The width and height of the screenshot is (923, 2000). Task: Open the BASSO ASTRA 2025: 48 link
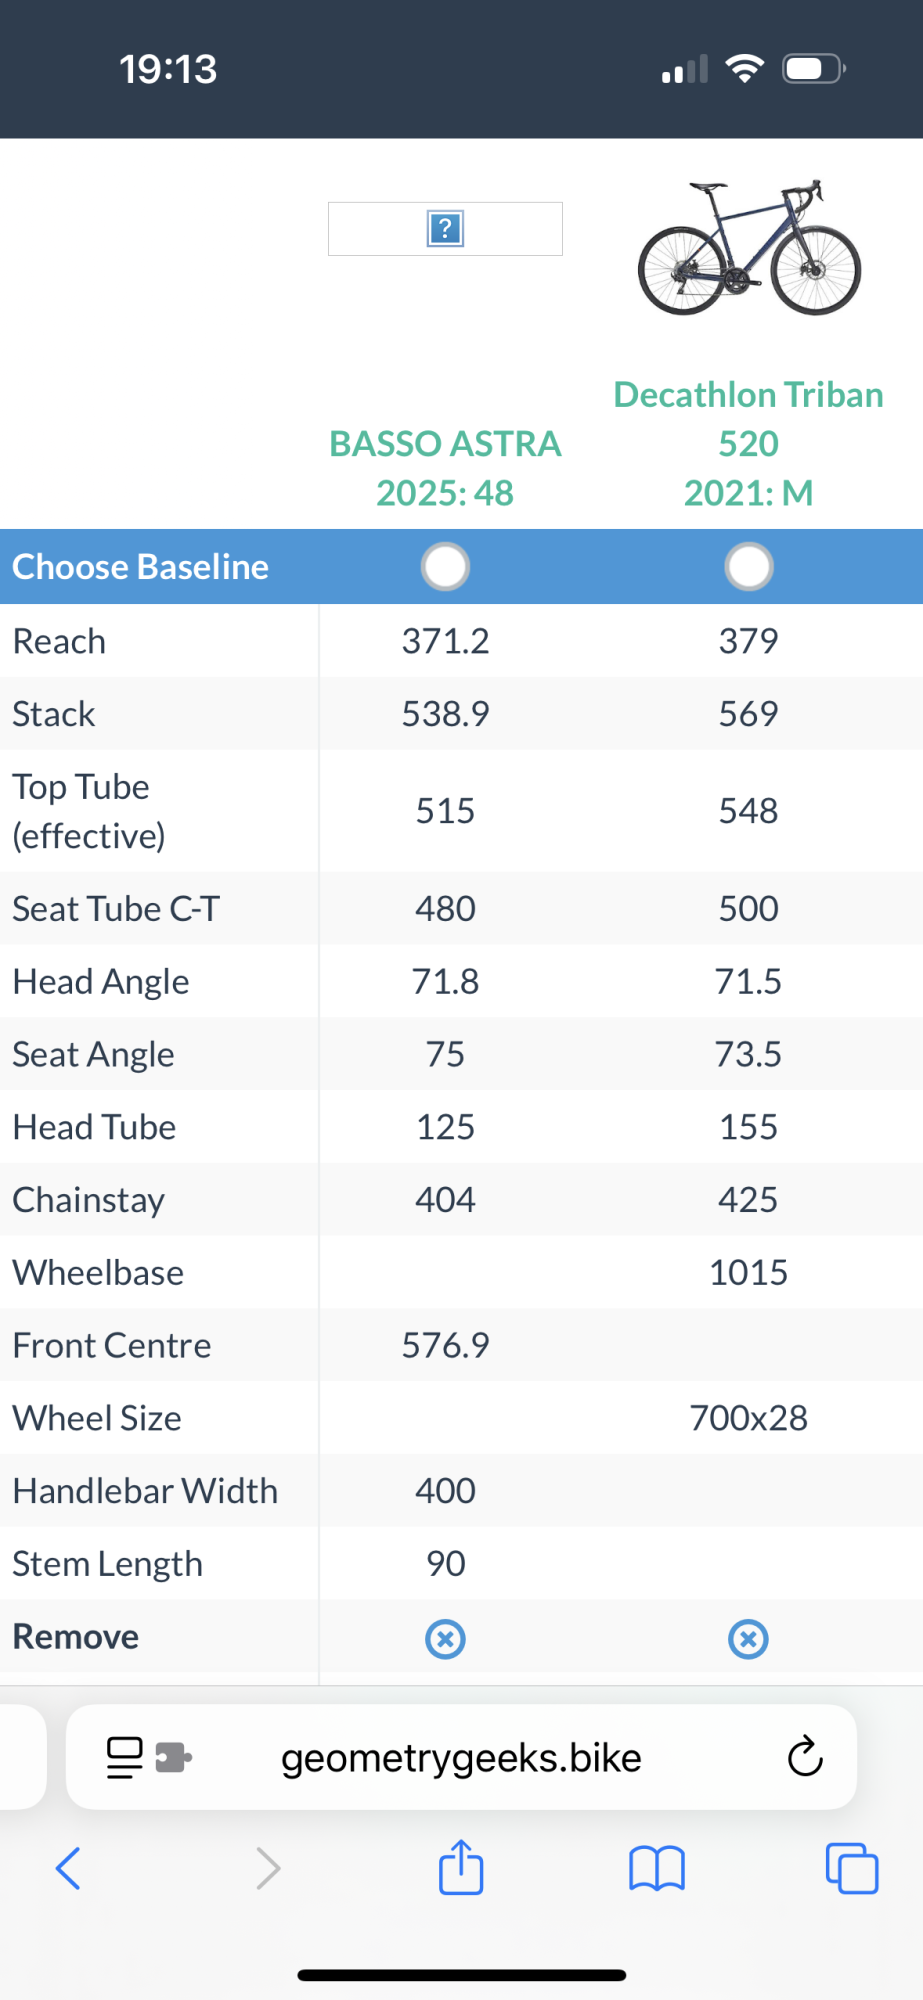pyautogui.click(x=445, y=468)
